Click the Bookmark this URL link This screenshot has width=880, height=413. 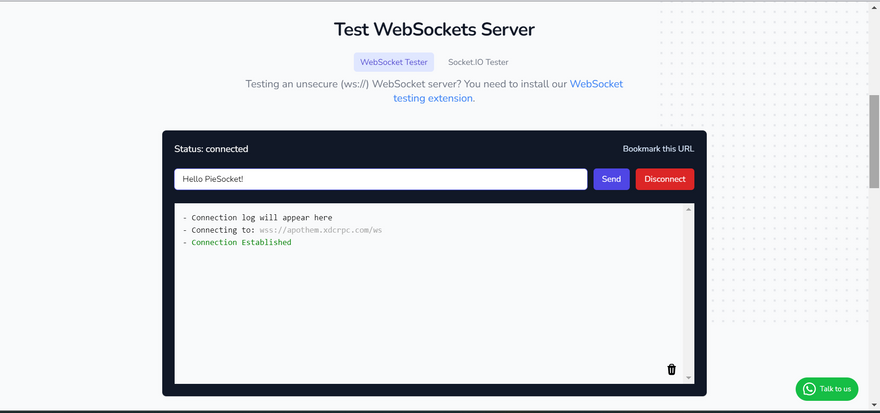click(658, 149)
